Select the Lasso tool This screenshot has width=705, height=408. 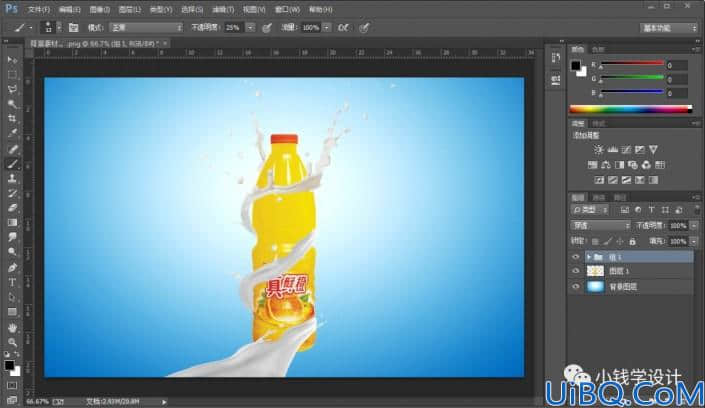click(x=12, y=89)
